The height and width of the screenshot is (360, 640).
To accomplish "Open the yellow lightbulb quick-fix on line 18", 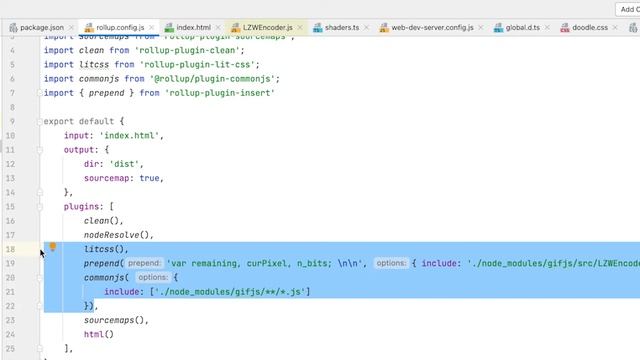I will [x=53, y=246].
